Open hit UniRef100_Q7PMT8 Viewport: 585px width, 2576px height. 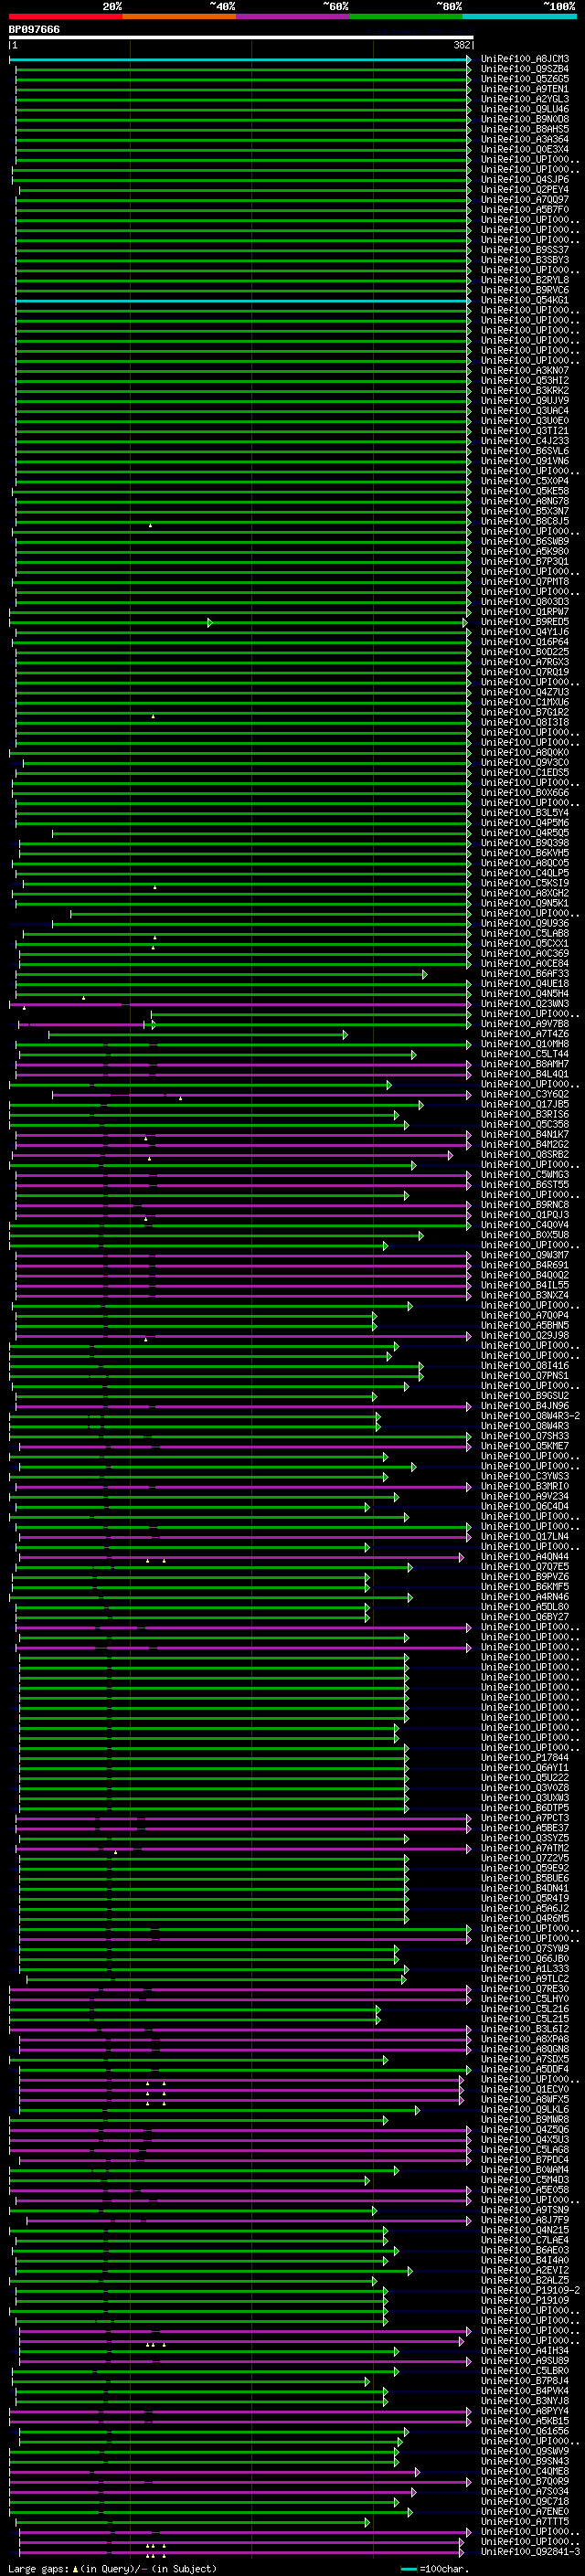pos(525,582)
